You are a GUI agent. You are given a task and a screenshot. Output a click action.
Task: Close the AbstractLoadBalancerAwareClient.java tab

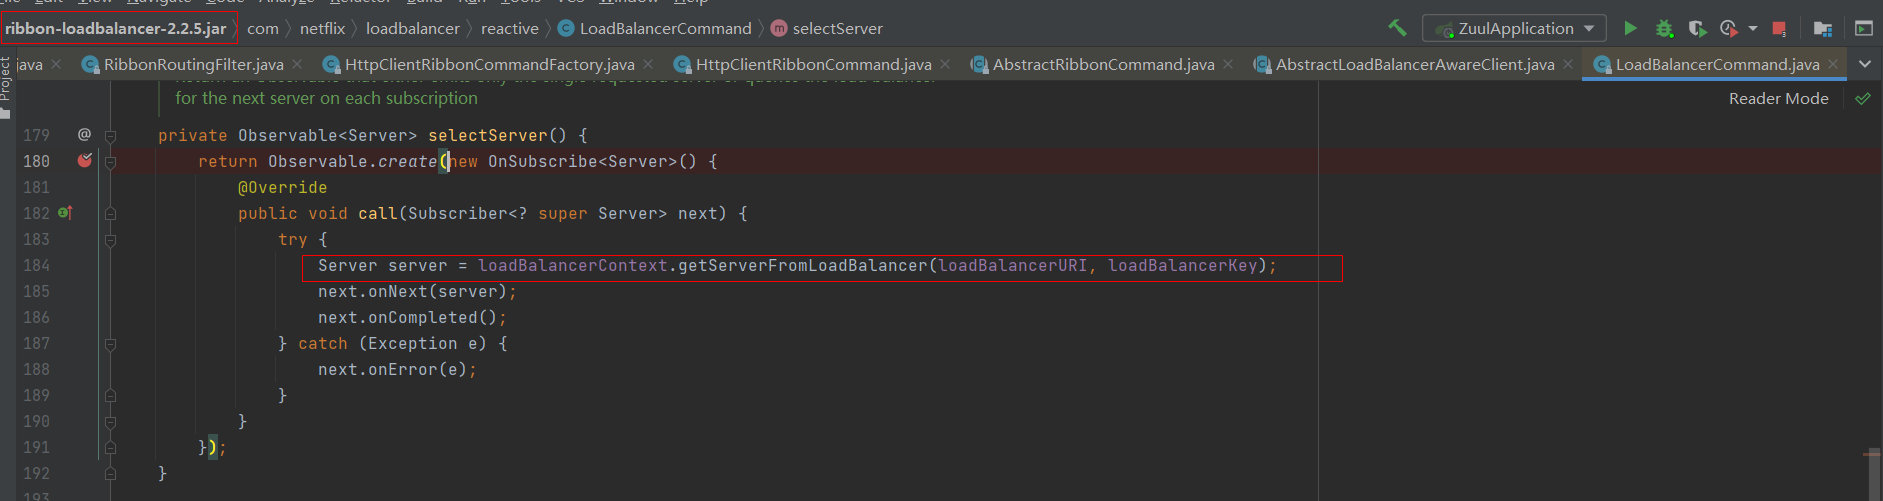point(1568,64)
